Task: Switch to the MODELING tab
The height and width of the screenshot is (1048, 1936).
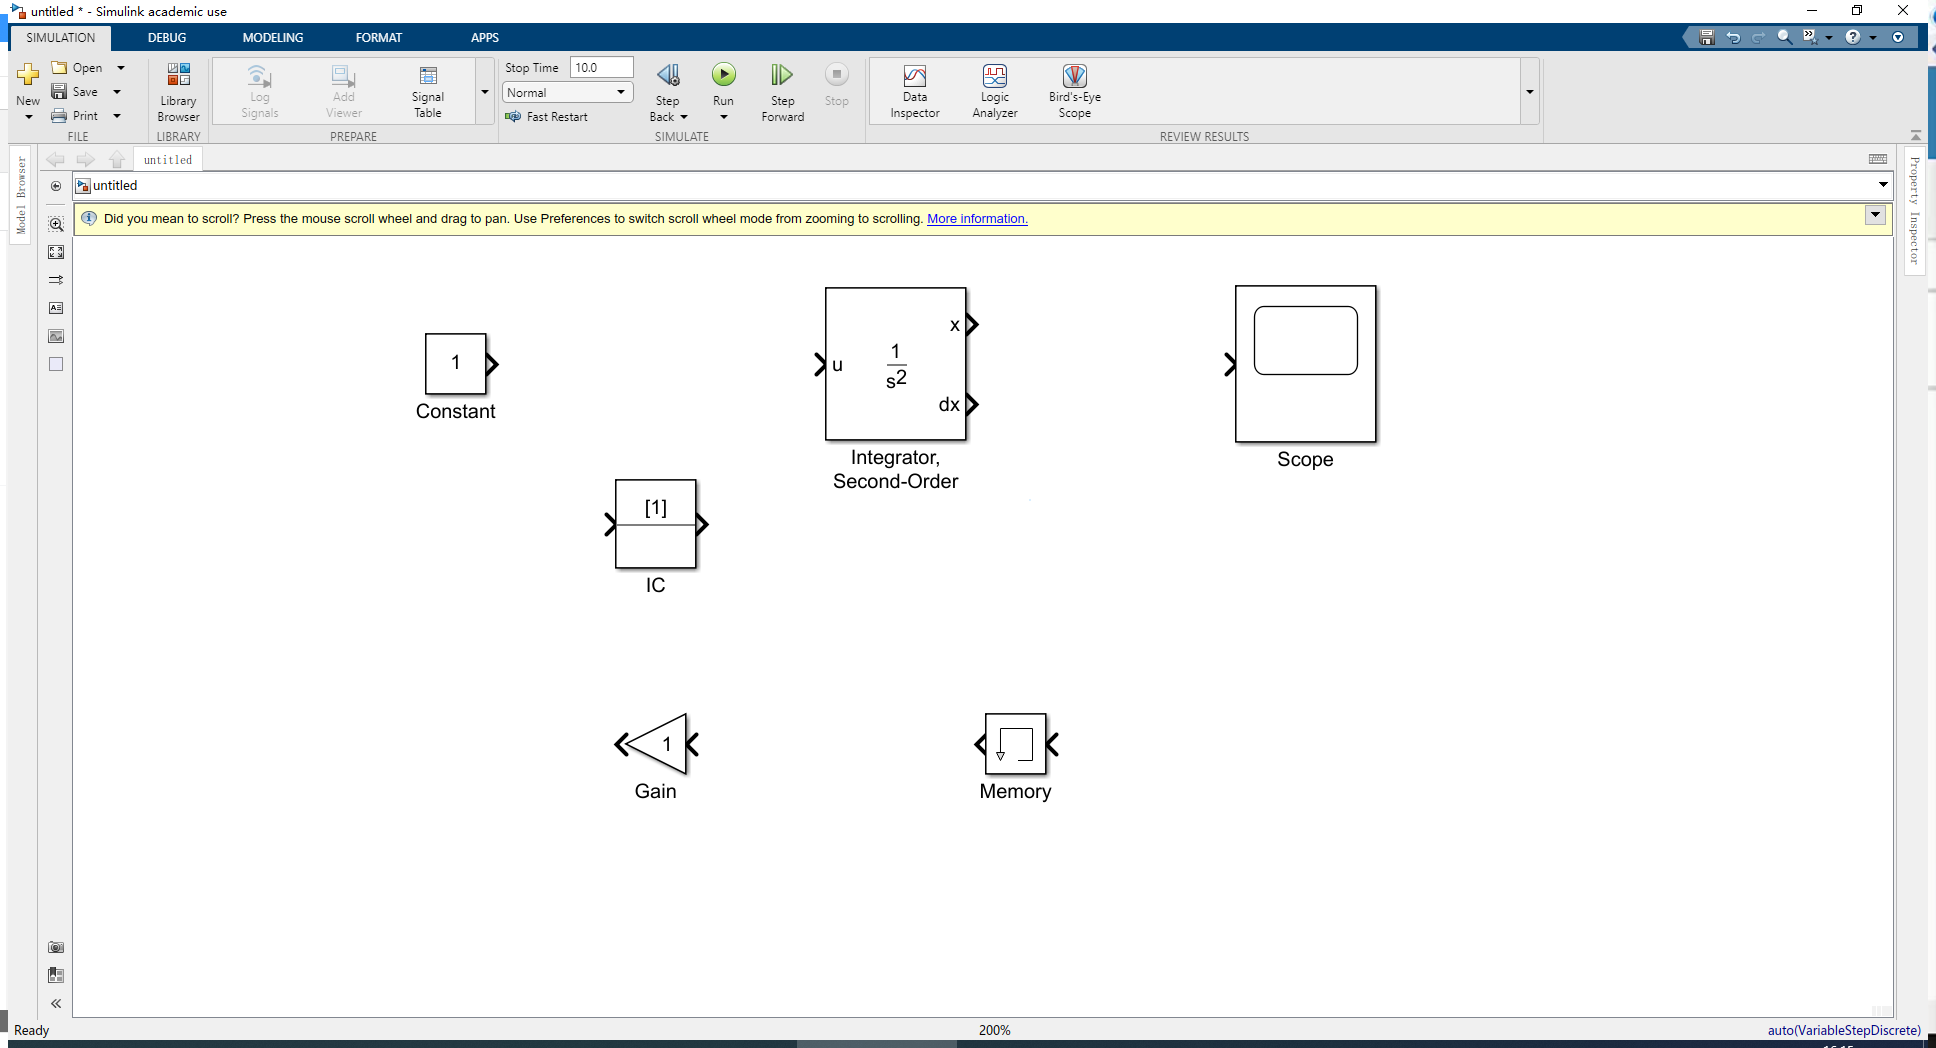Action: [273, 37]
